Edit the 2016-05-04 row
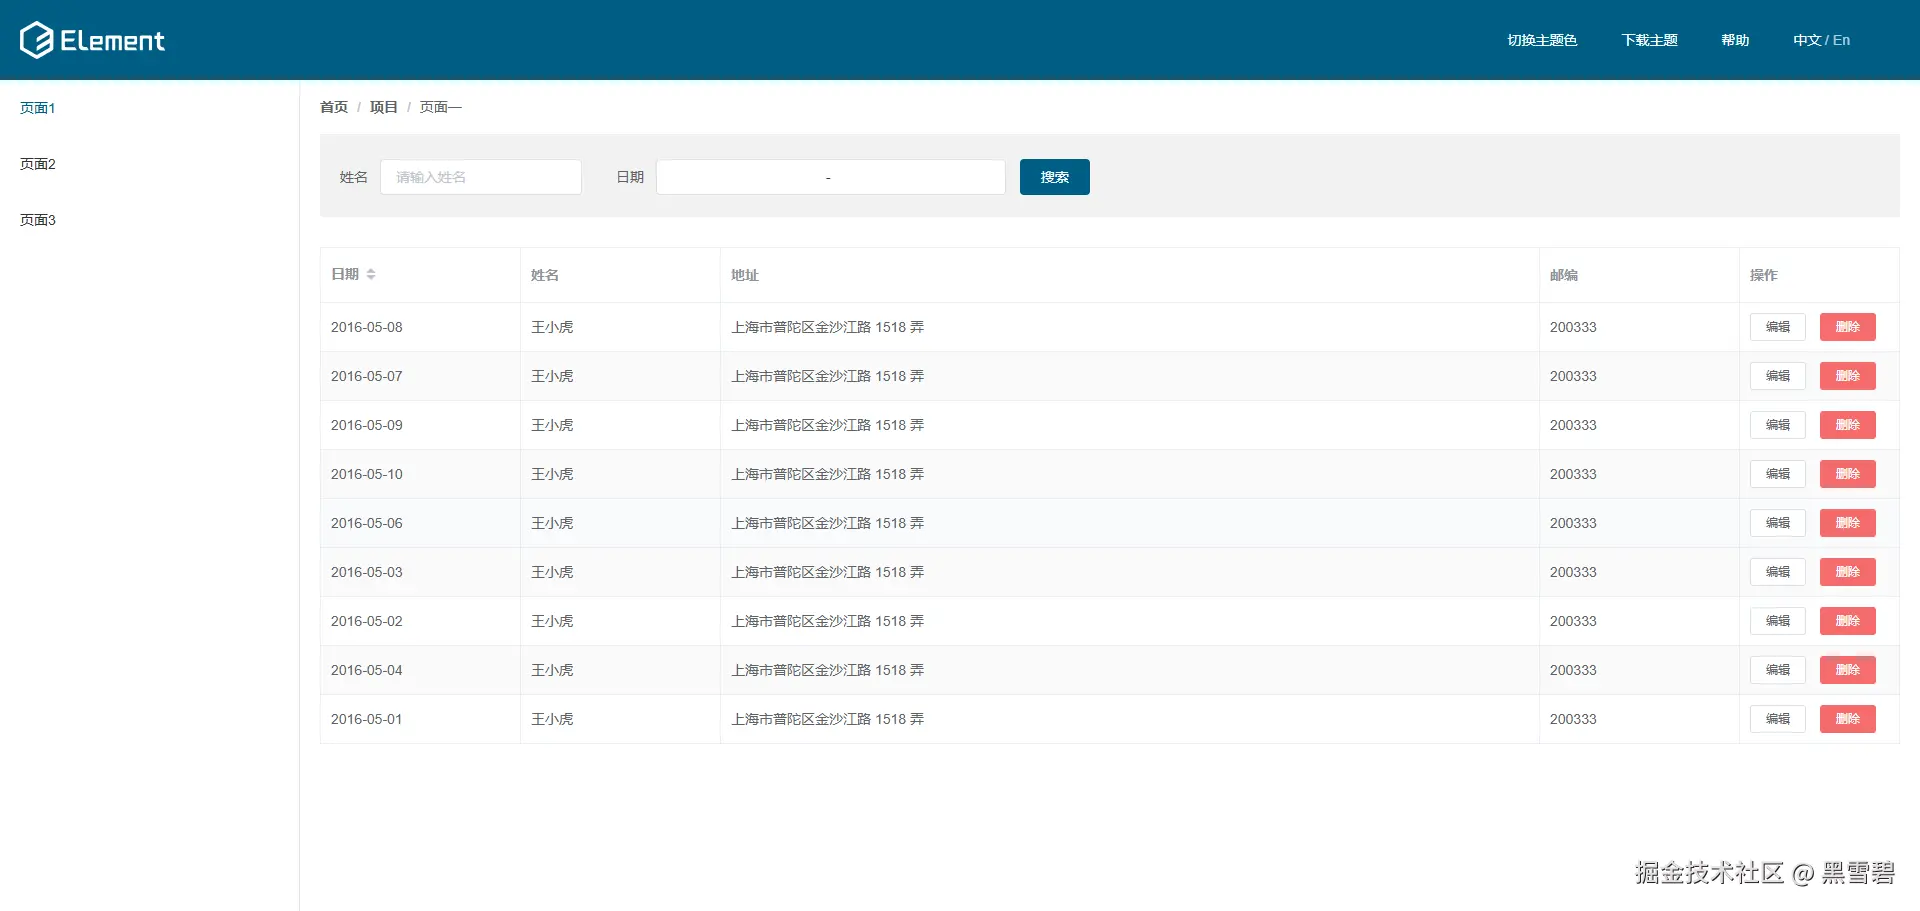 pos(1778,670)
